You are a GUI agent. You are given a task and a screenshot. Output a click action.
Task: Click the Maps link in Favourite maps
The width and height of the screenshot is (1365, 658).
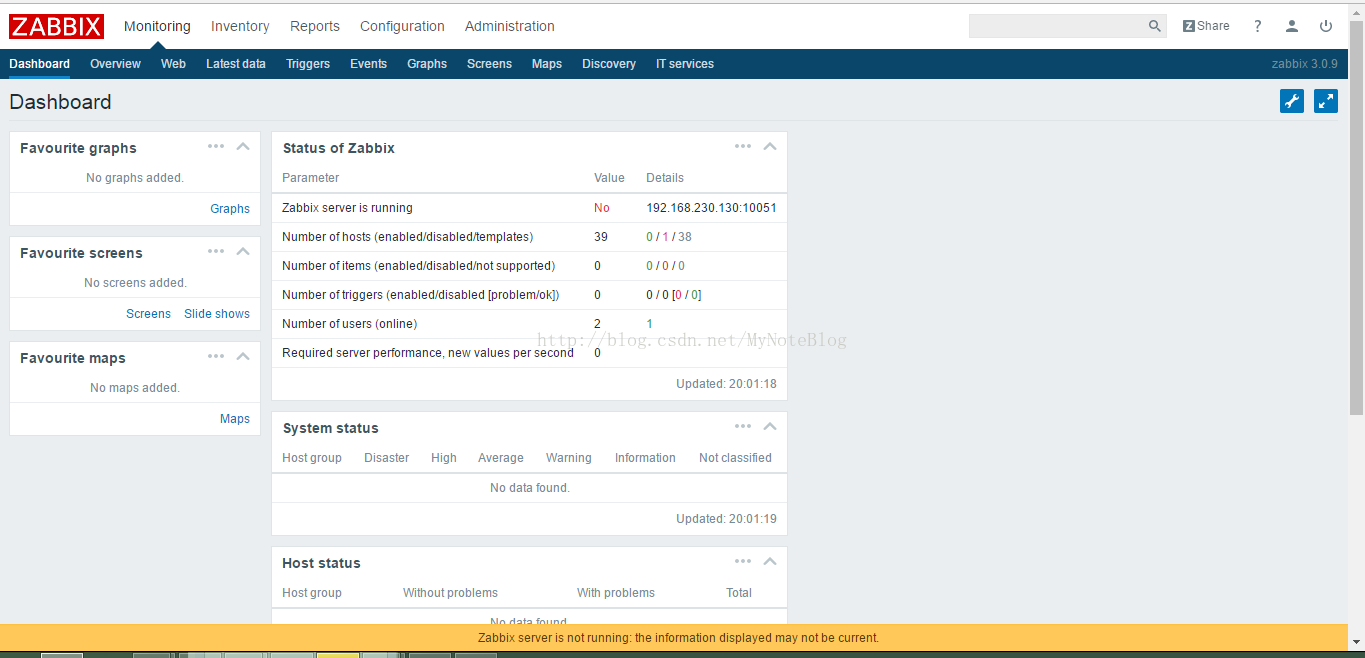coord(235,419)
